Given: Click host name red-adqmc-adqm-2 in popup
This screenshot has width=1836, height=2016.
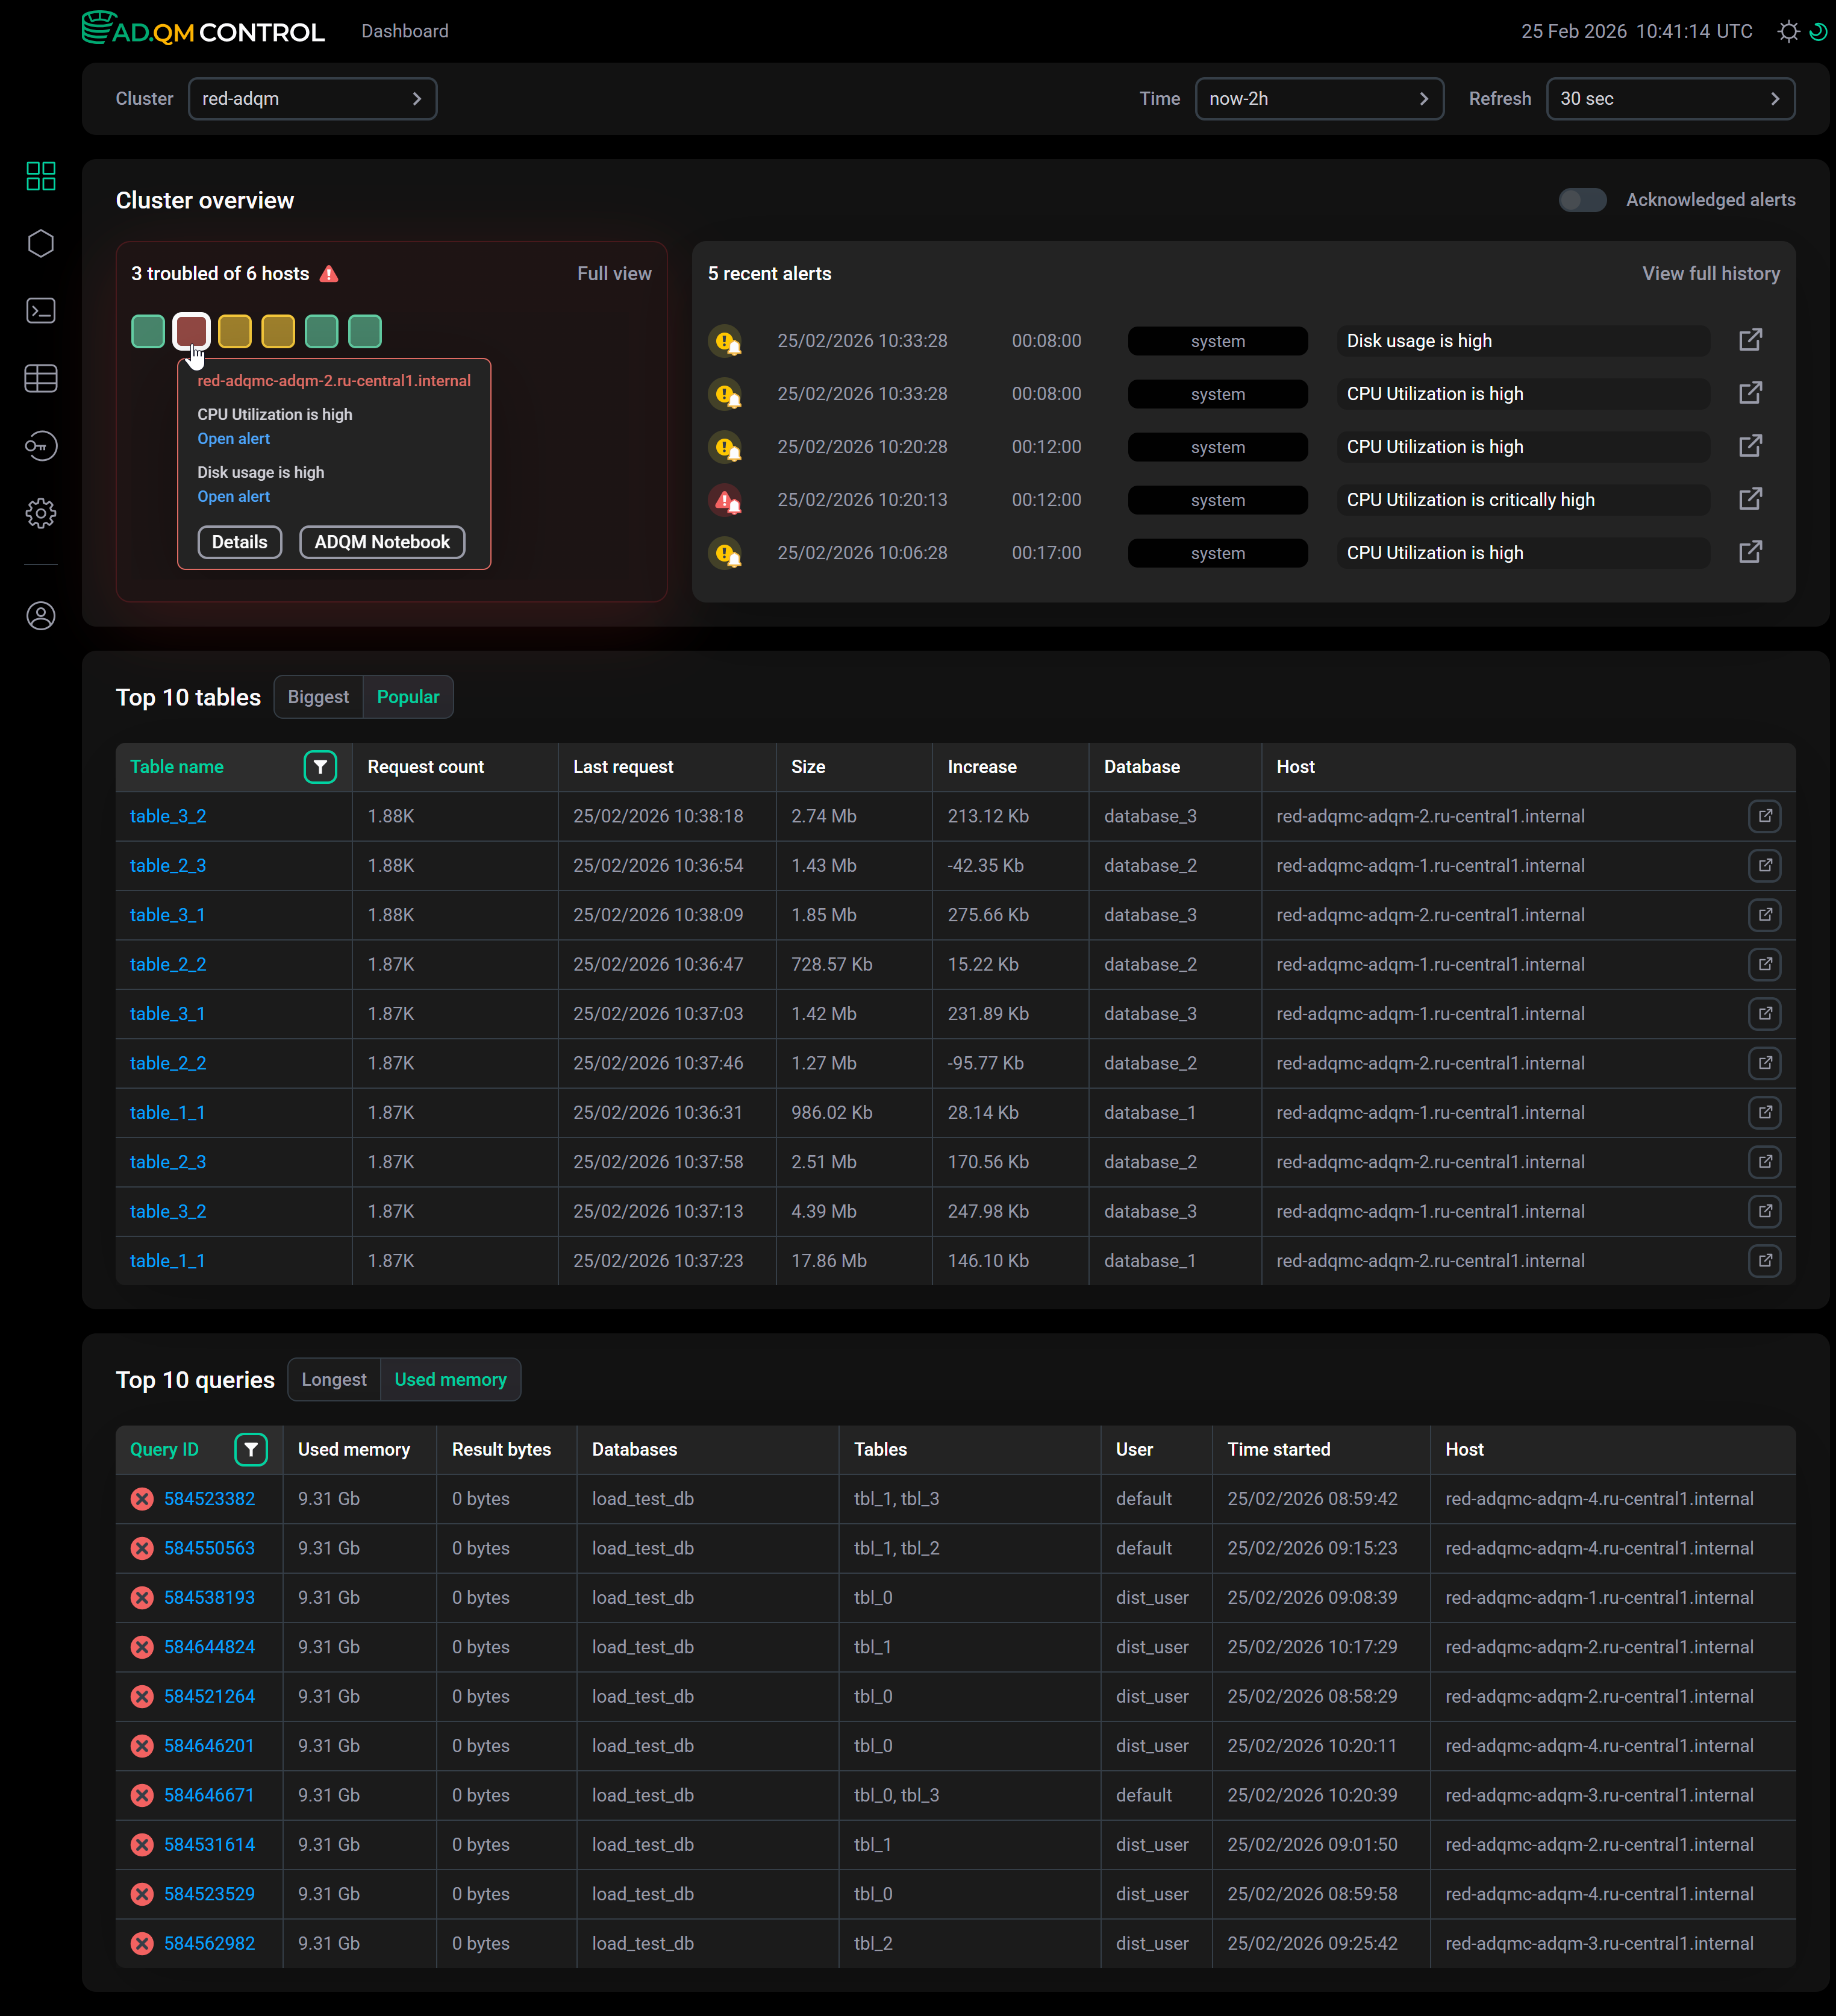Looking at the screenshot, I should pos(334,381).
